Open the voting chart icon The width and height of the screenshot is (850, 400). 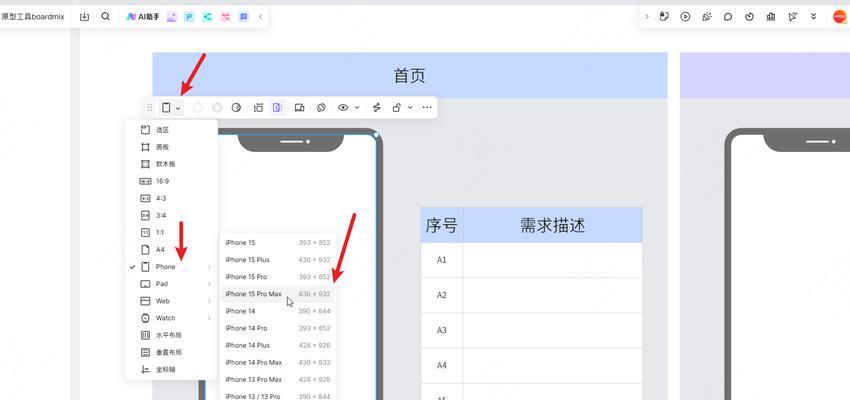[771, 17]
